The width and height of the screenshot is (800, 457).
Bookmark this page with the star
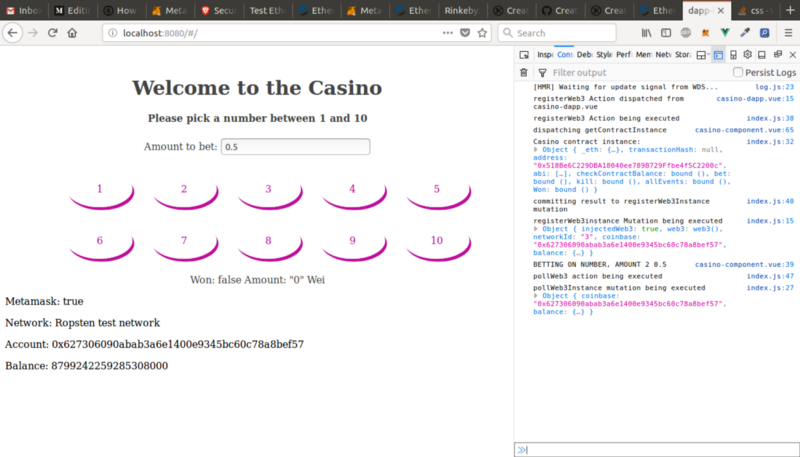point(482,33)
